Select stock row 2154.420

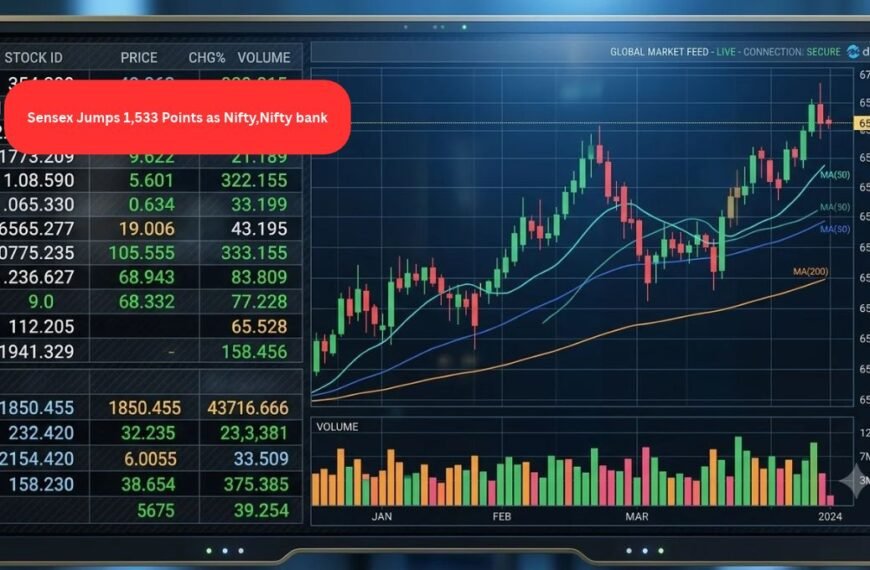click(x=37, y=459)
